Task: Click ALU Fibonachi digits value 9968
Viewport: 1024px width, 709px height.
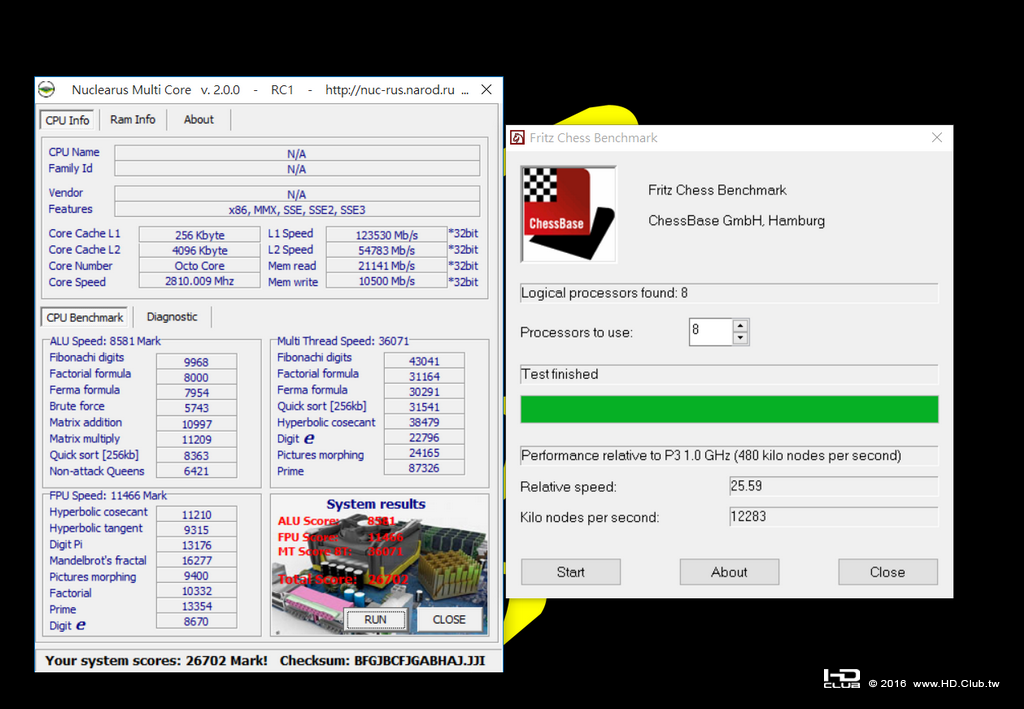Action: pos(196,362)
